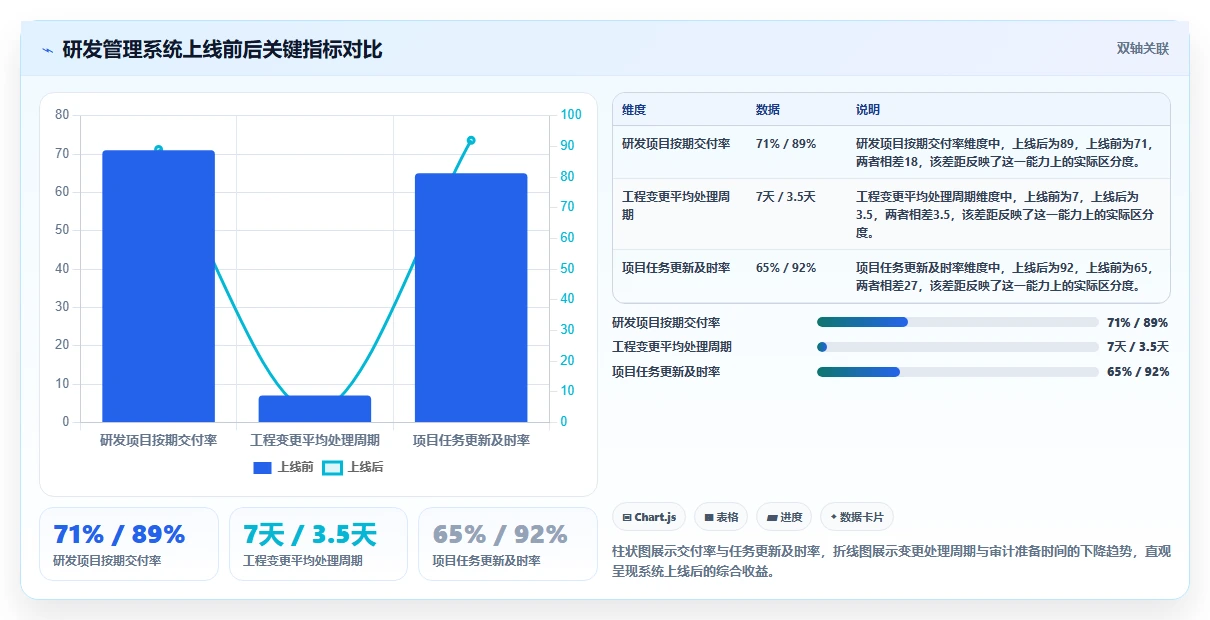Click the progress value 7天 / 3.5天
1210x620 pixels.
1138,347
